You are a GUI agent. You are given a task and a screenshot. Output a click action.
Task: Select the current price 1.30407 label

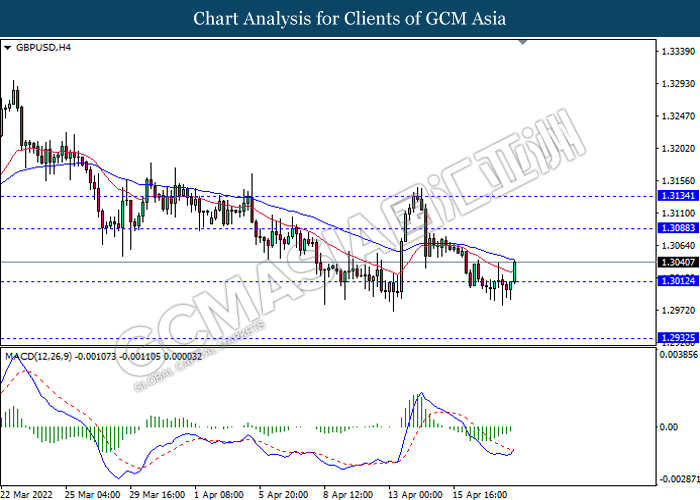pyautogui.click(x=678, y=262)
